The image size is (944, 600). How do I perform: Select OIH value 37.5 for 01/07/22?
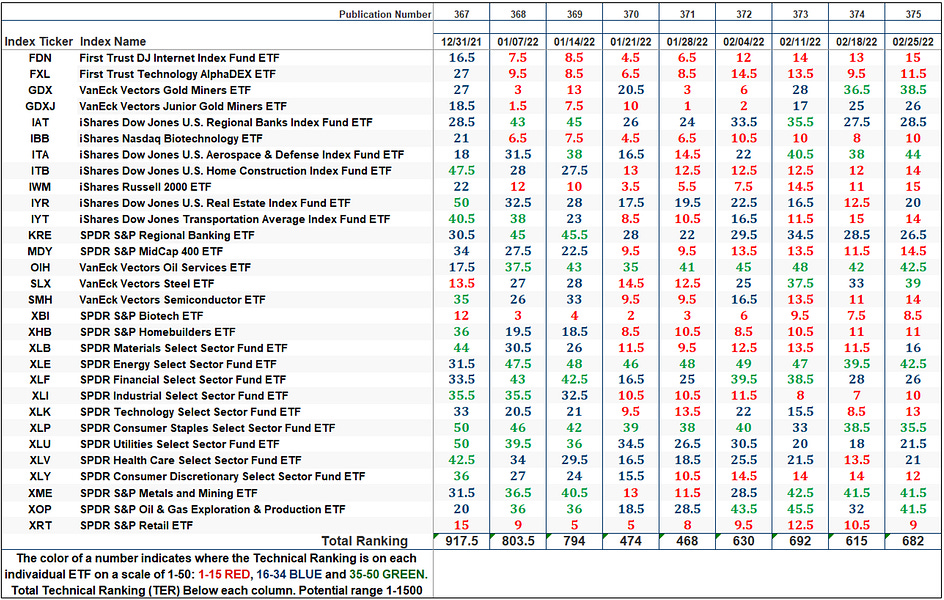(x=518, y=267)
